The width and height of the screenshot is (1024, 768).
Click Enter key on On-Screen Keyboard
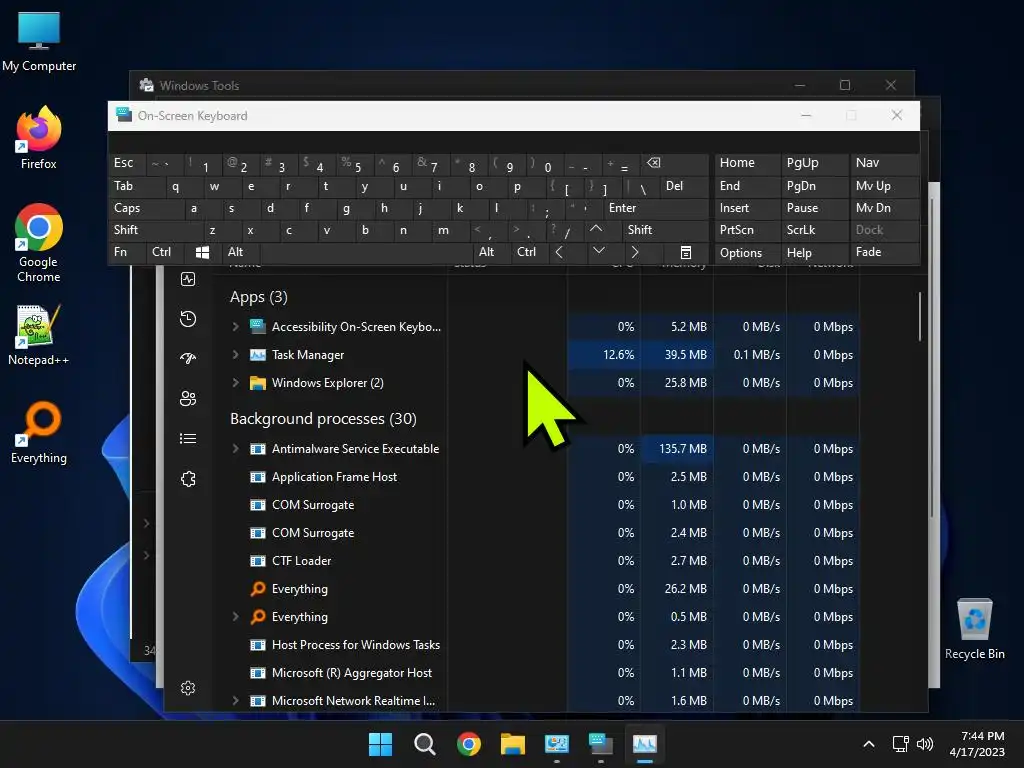(656, 208)
